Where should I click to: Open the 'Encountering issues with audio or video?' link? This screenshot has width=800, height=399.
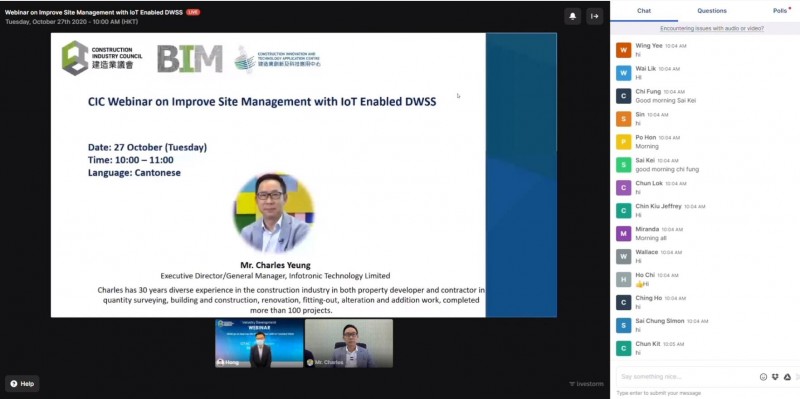pyautogui.click(x=712, y=29)
